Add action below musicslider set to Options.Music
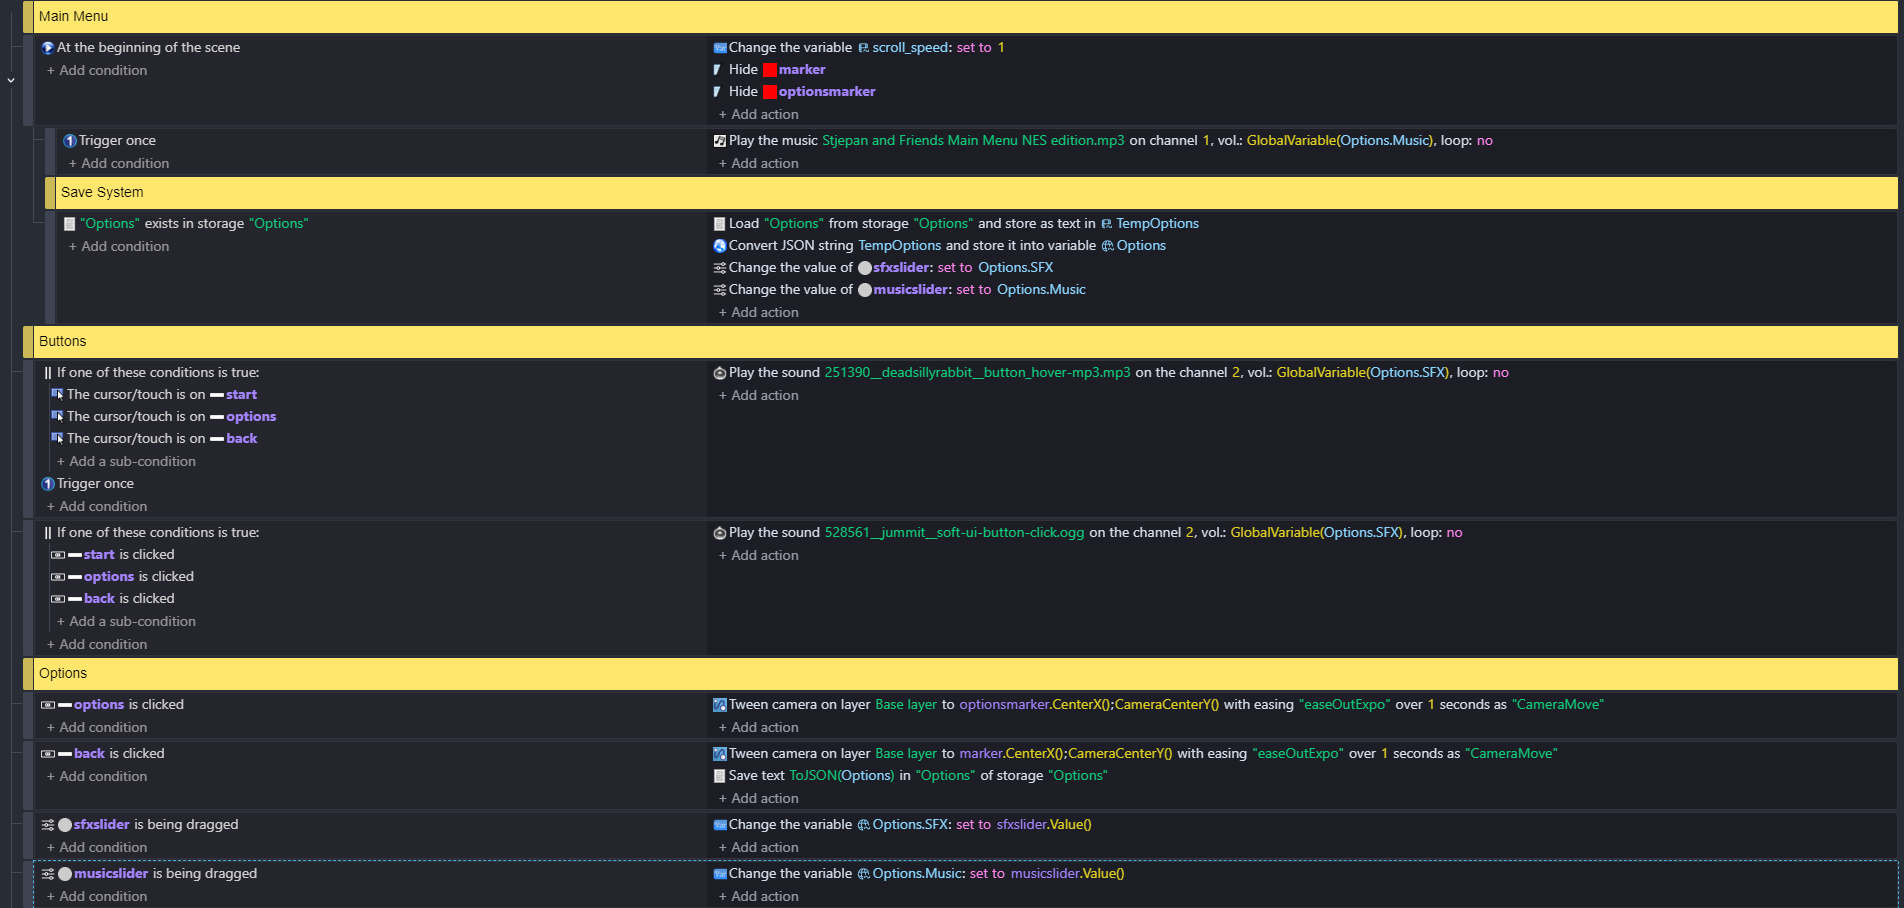 pos(759,313)
